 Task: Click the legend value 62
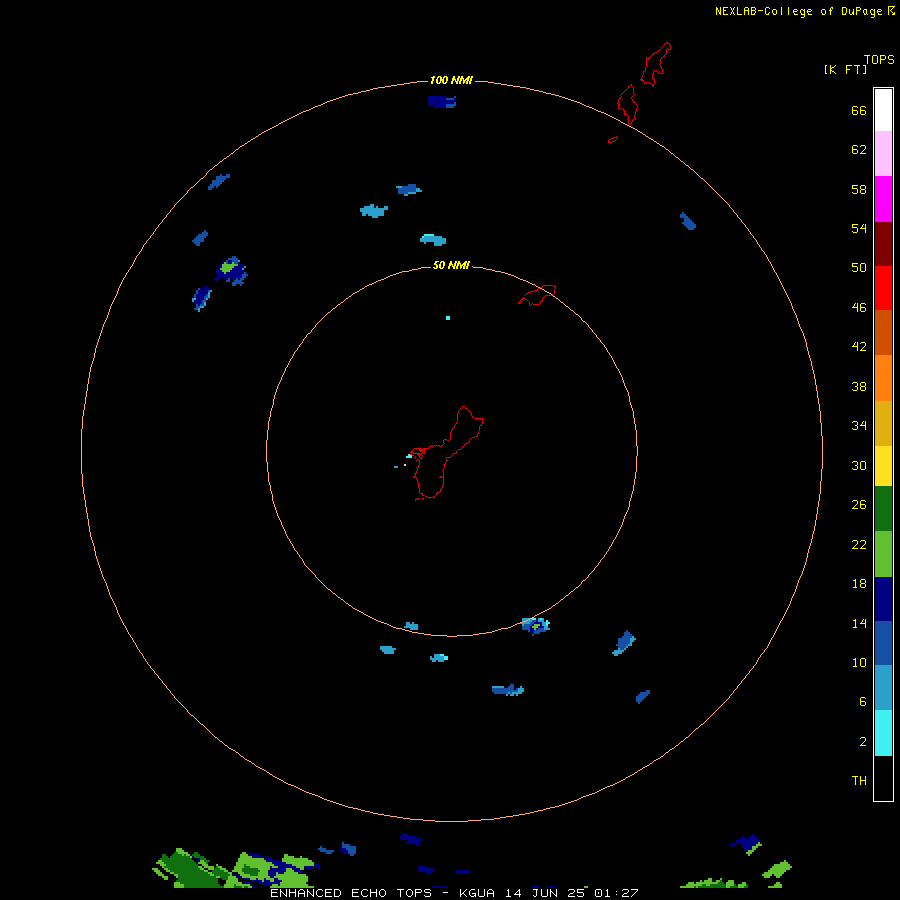[859, 149]
